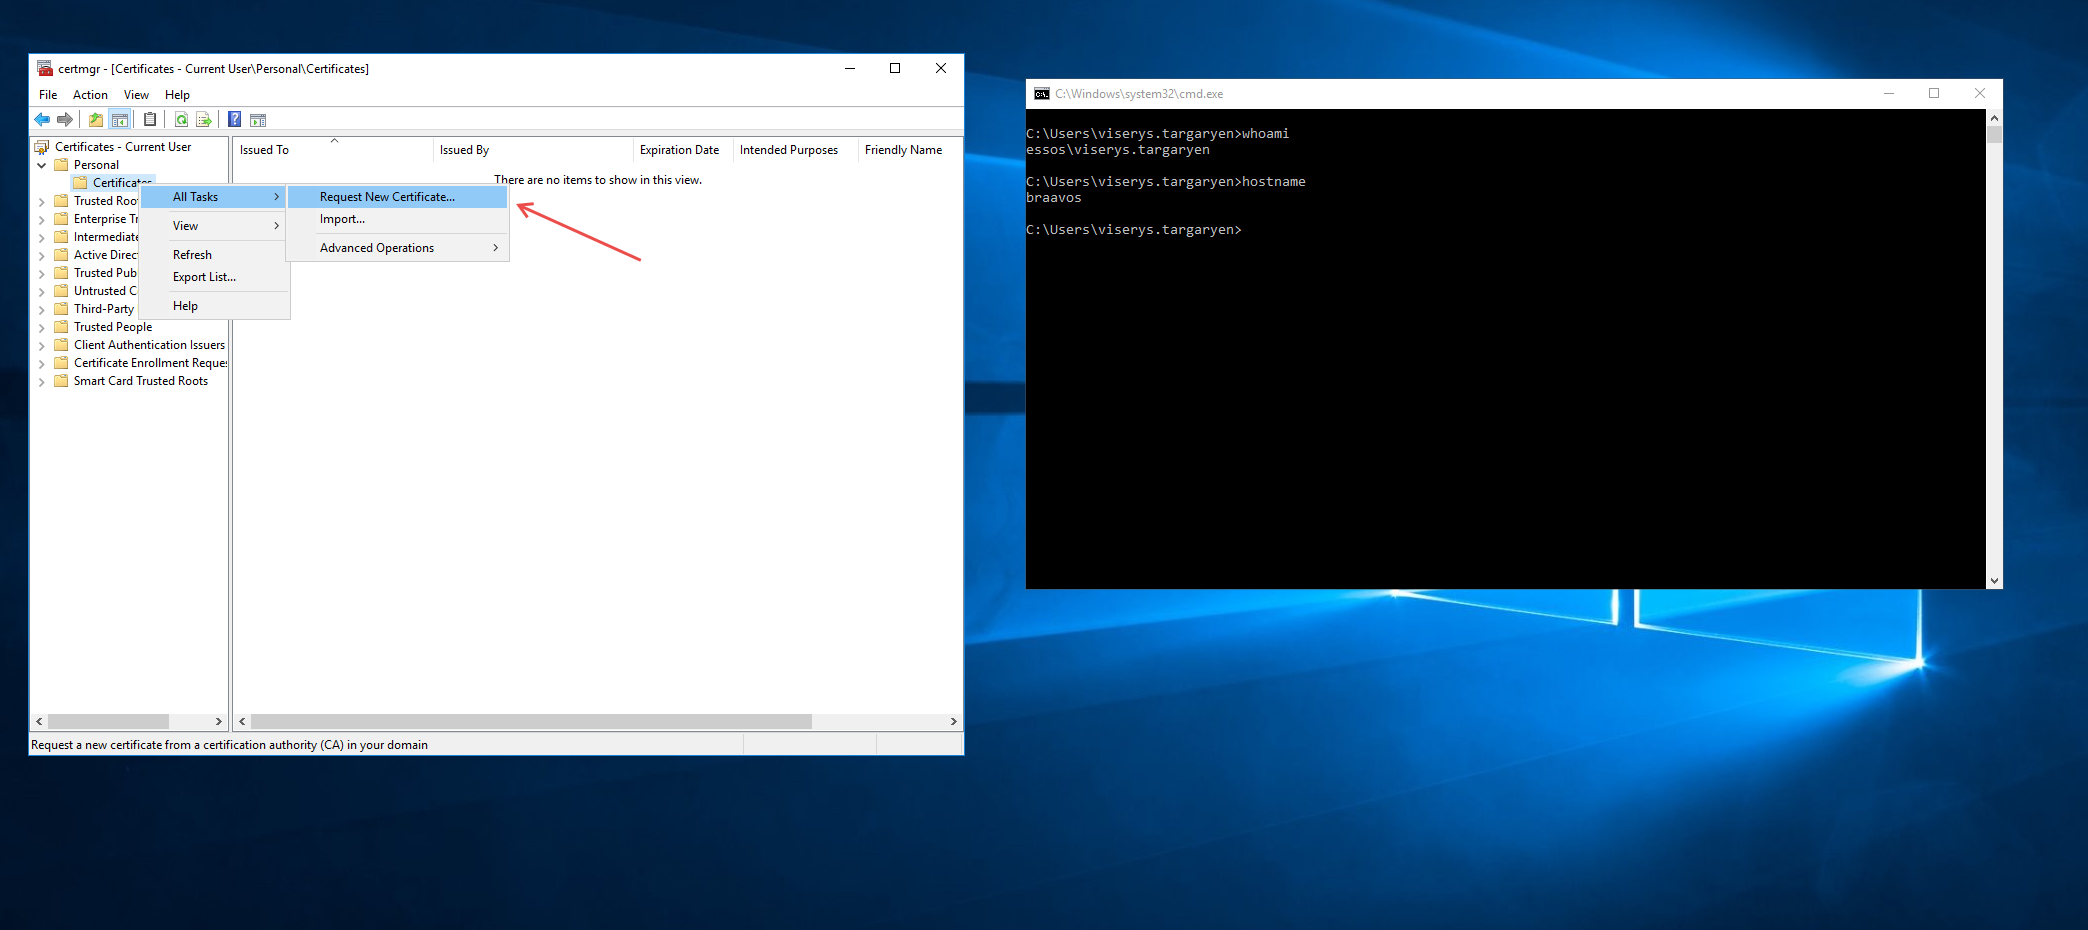
Task: Expand the Intermediate node chevron
Action: (42, 237)
